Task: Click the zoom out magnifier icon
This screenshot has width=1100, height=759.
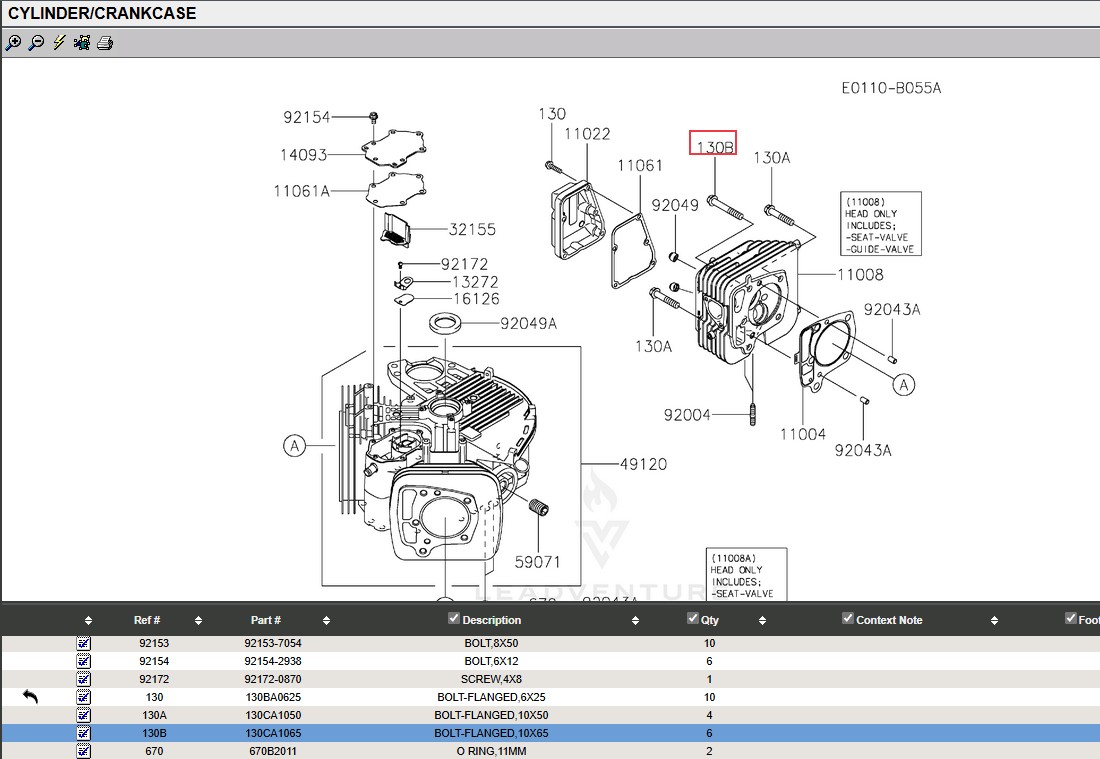Action: click(36, 43)
